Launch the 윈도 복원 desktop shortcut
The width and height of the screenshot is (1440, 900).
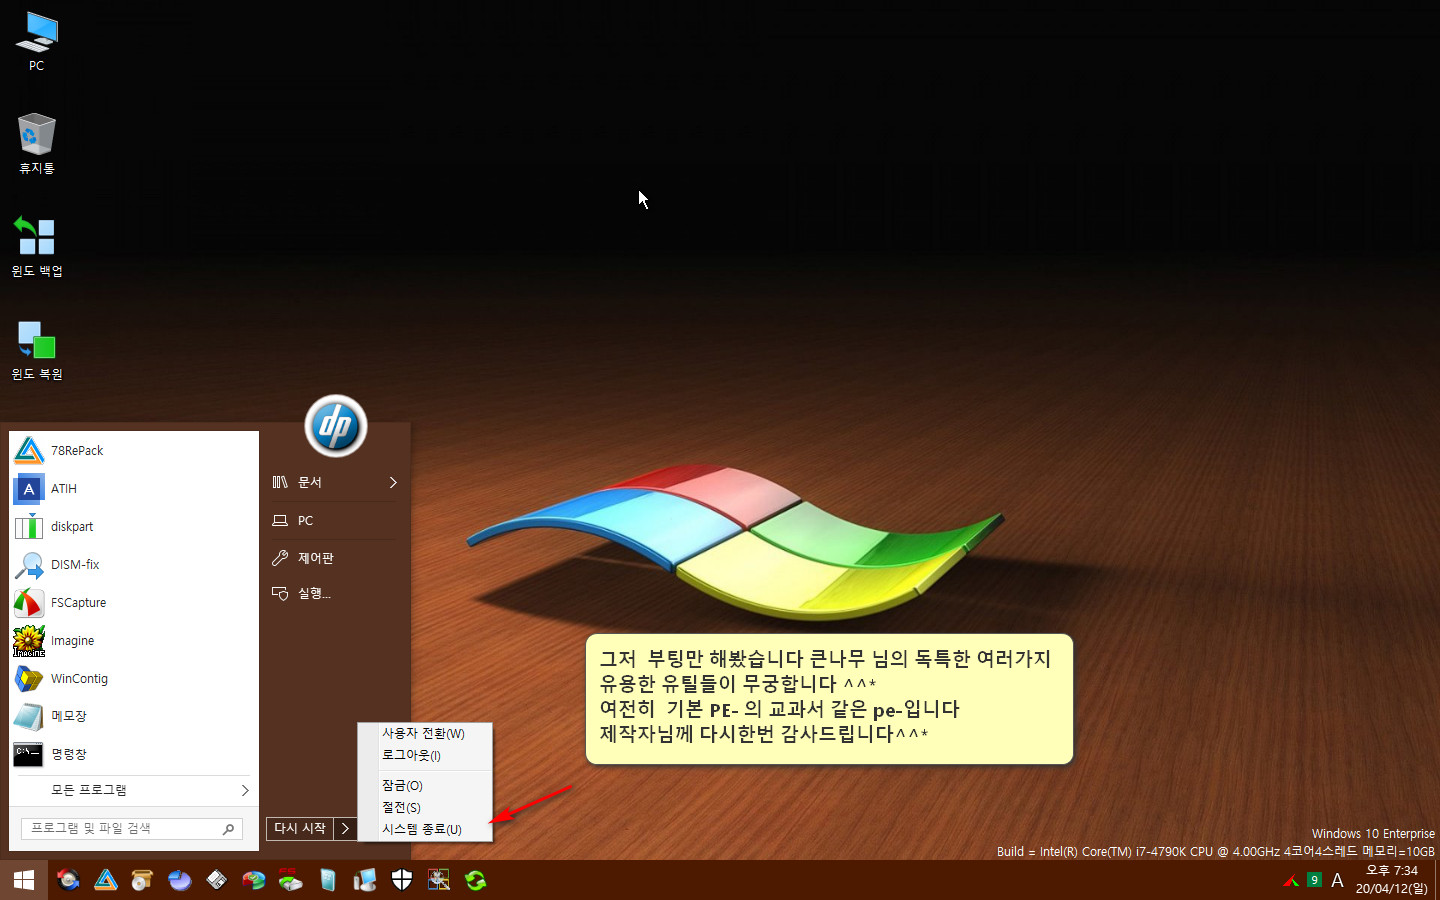(x=37, y=350)
